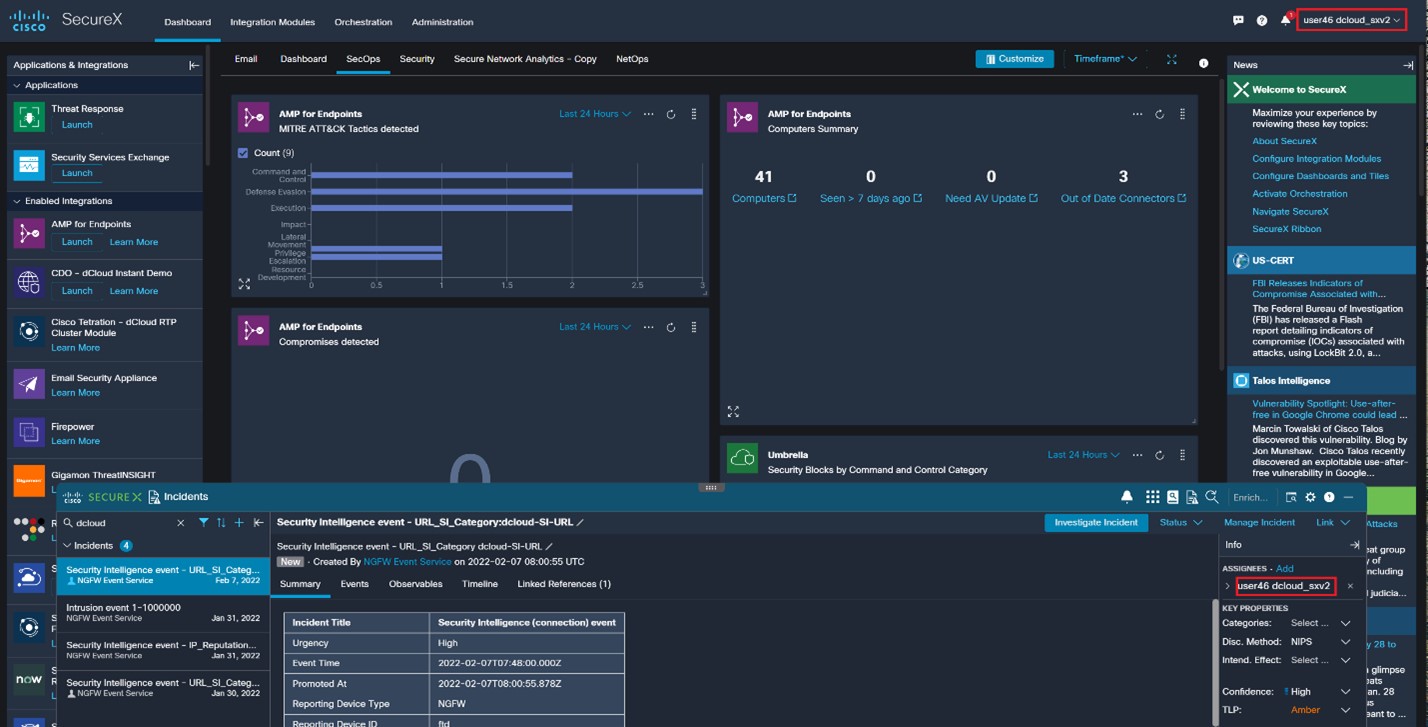Open the ribbon orbital query search icon
1428x727 pixels.
[x=1211, y=496]
